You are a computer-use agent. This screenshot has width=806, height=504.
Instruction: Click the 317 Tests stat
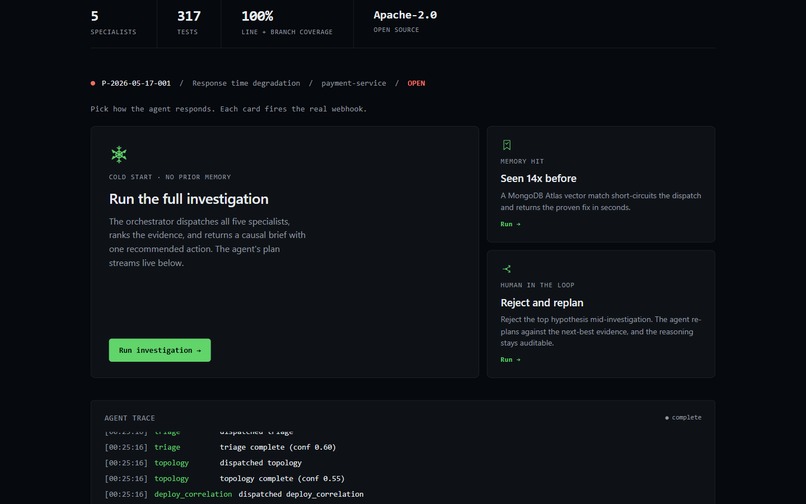point(189,23)
